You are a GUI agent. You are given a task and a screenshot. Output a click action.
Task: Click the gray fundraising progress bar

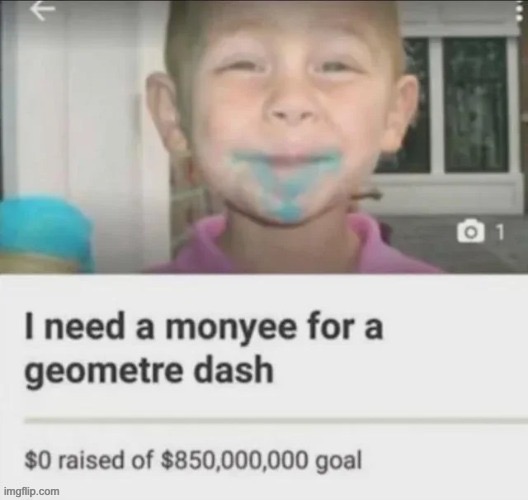tap(276, 421)
